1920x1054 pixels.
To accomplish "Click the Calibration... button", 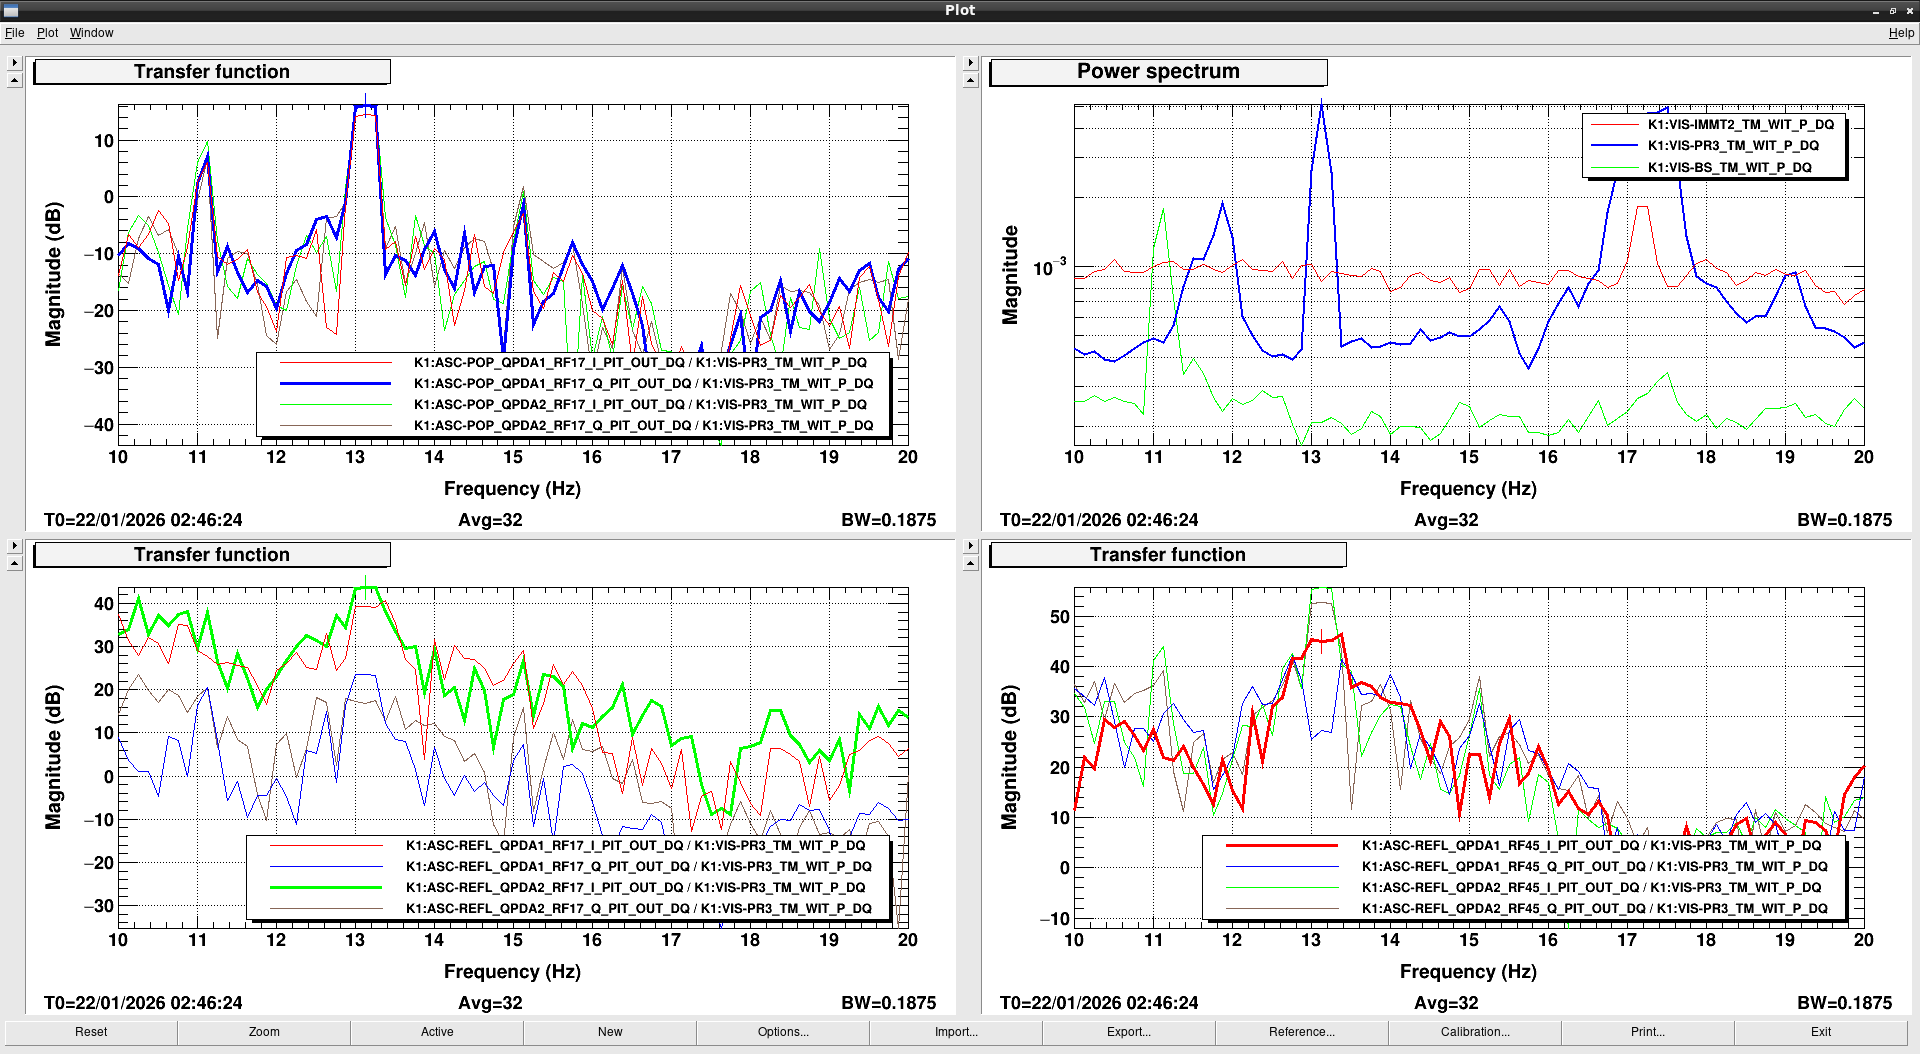I will pyautogui.click(x=1475, y=1032).
